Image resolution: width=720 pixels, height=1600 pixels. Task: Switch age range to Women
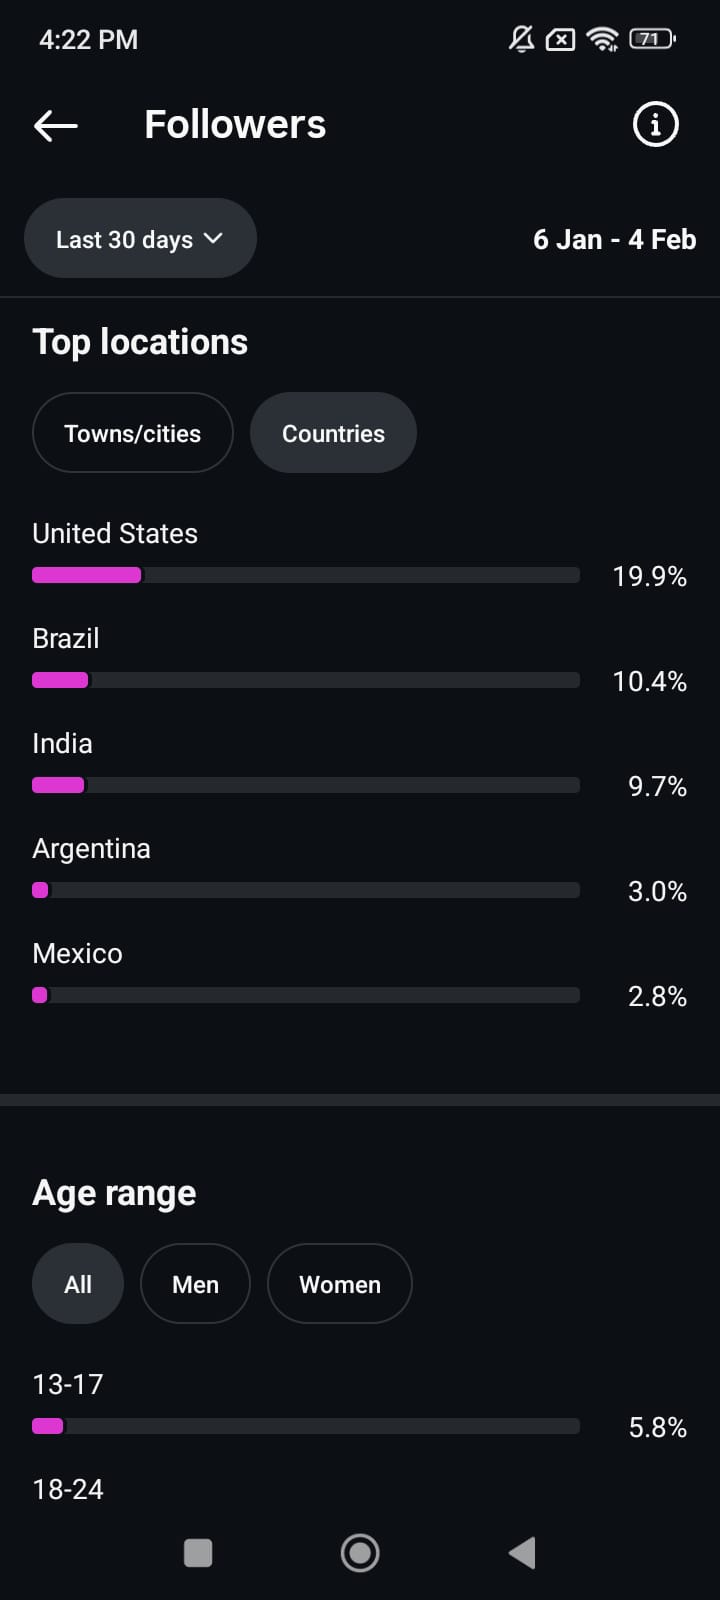click(x=340, y=1284)
